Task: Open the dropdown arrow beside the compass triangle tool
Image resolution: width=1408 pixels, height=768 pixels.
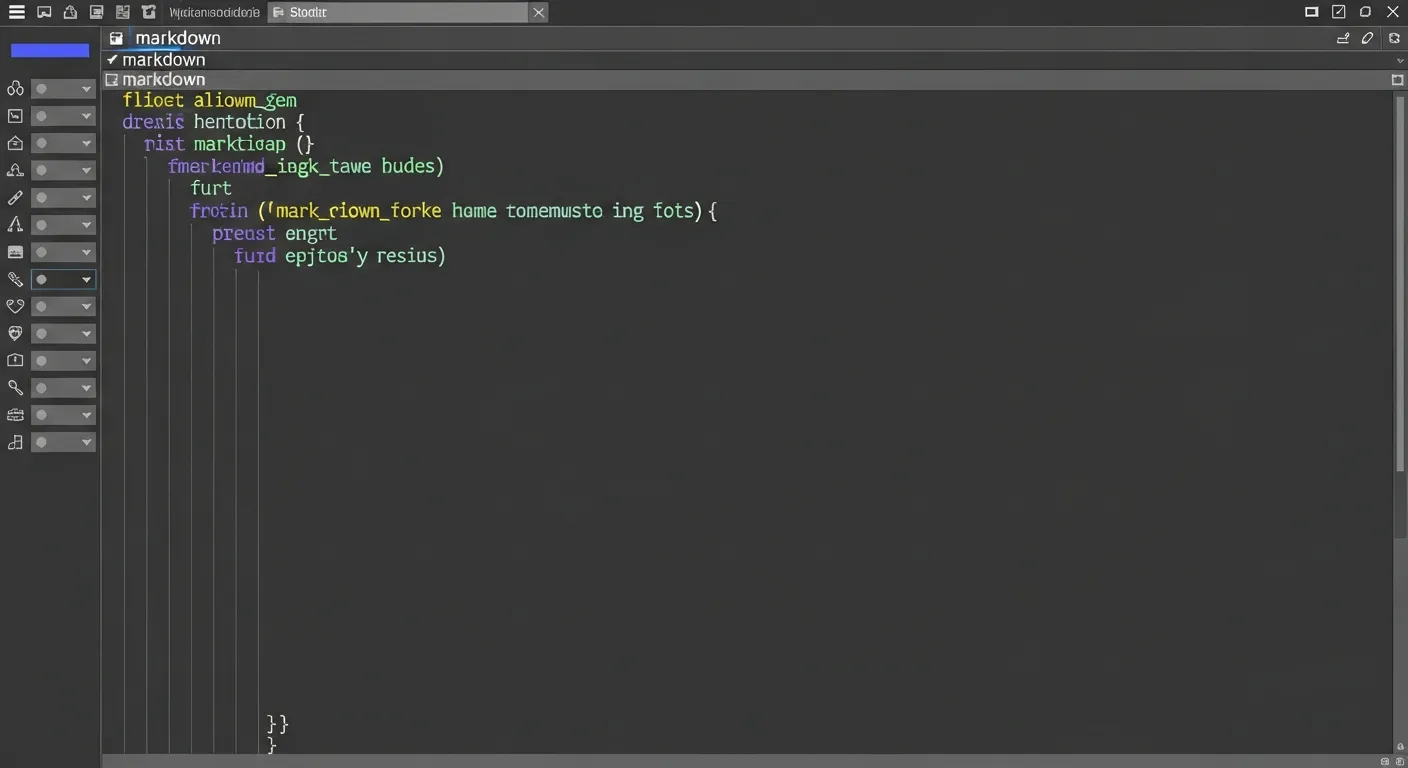Action: [x=87, y=225]
